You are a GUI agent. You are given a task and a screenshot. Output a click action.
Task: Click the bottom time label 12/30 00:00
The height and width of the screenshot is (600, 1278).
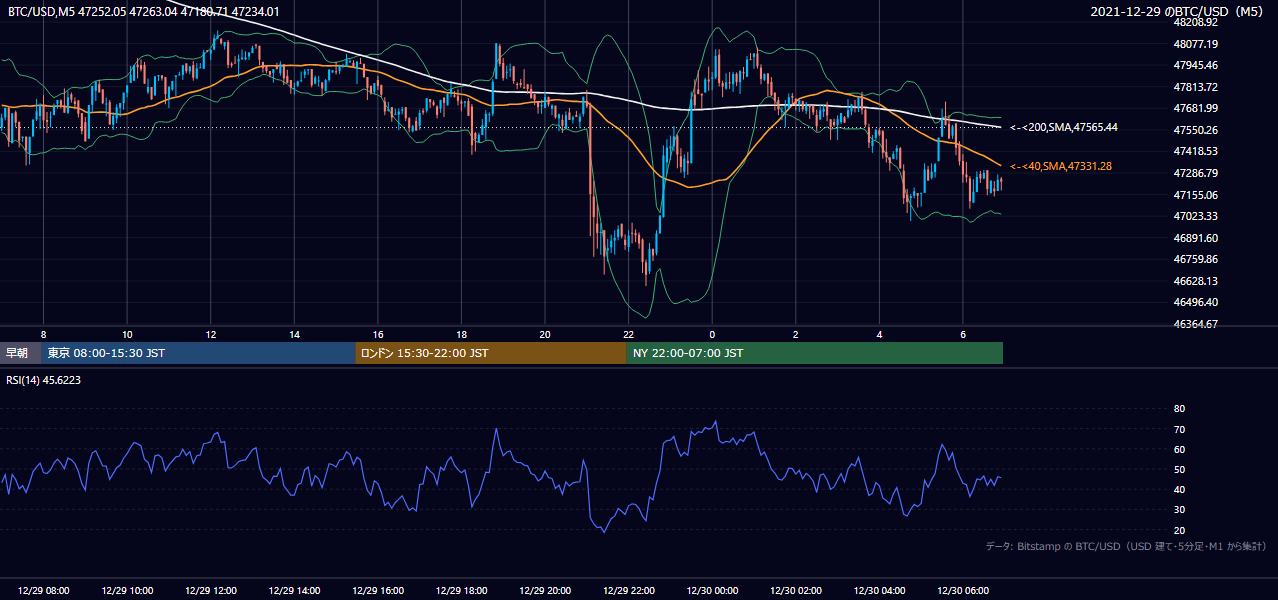click(x=712, y=591)
